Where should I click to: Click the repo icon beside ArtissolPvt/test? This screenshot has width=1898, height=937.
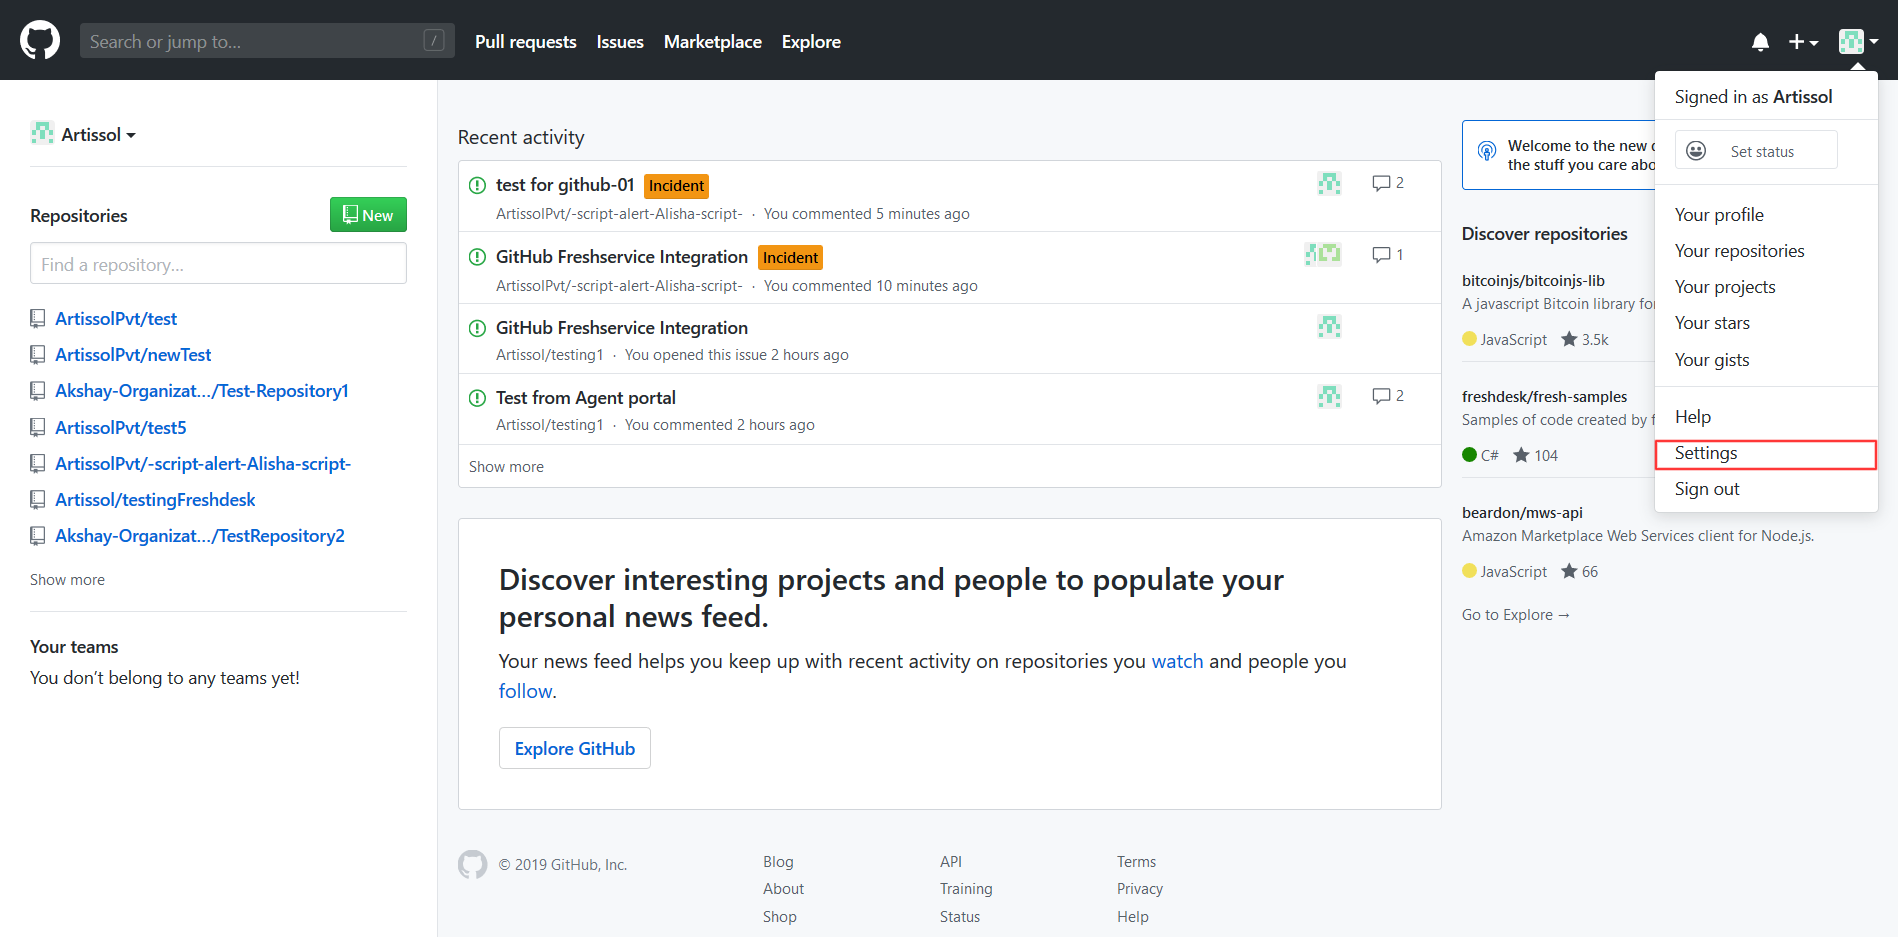coord(38,319)
